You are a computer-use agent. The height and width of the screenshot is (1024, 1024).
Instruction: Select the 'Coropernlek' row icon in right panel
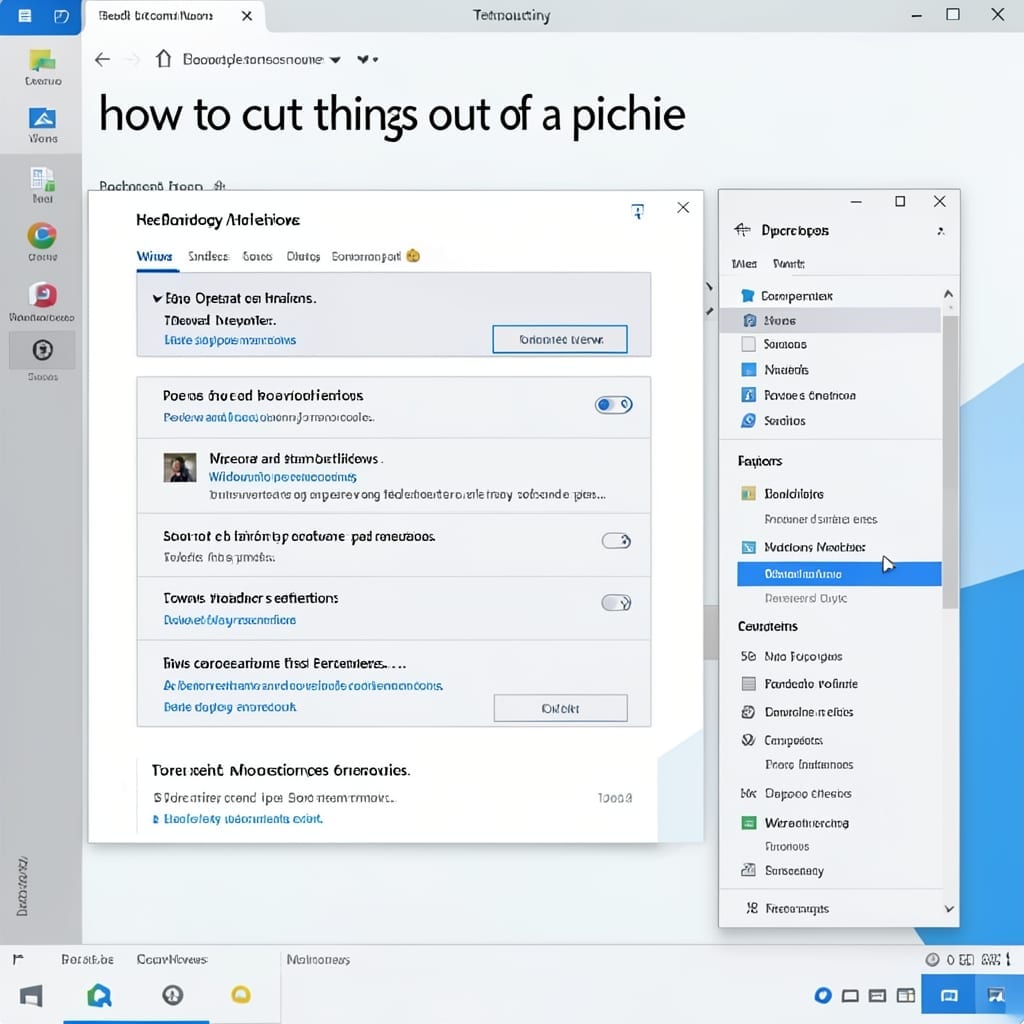point(748,296)
